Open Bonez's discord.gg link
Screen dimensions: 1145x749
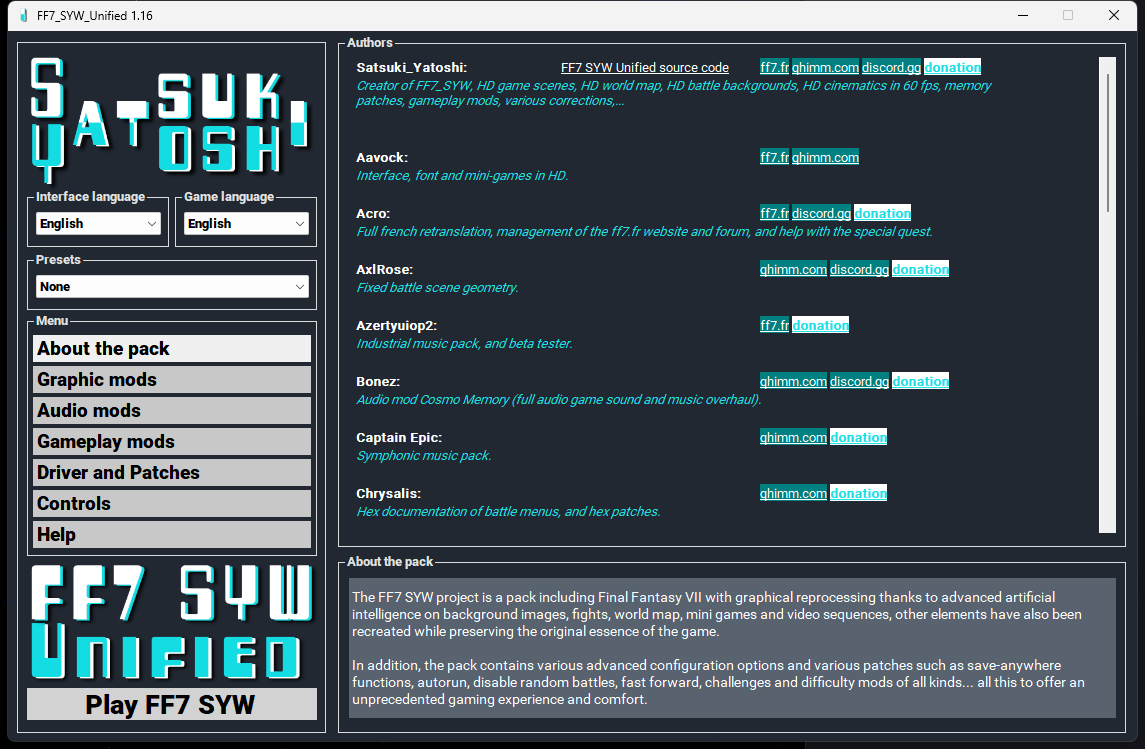tap(859, 381)
